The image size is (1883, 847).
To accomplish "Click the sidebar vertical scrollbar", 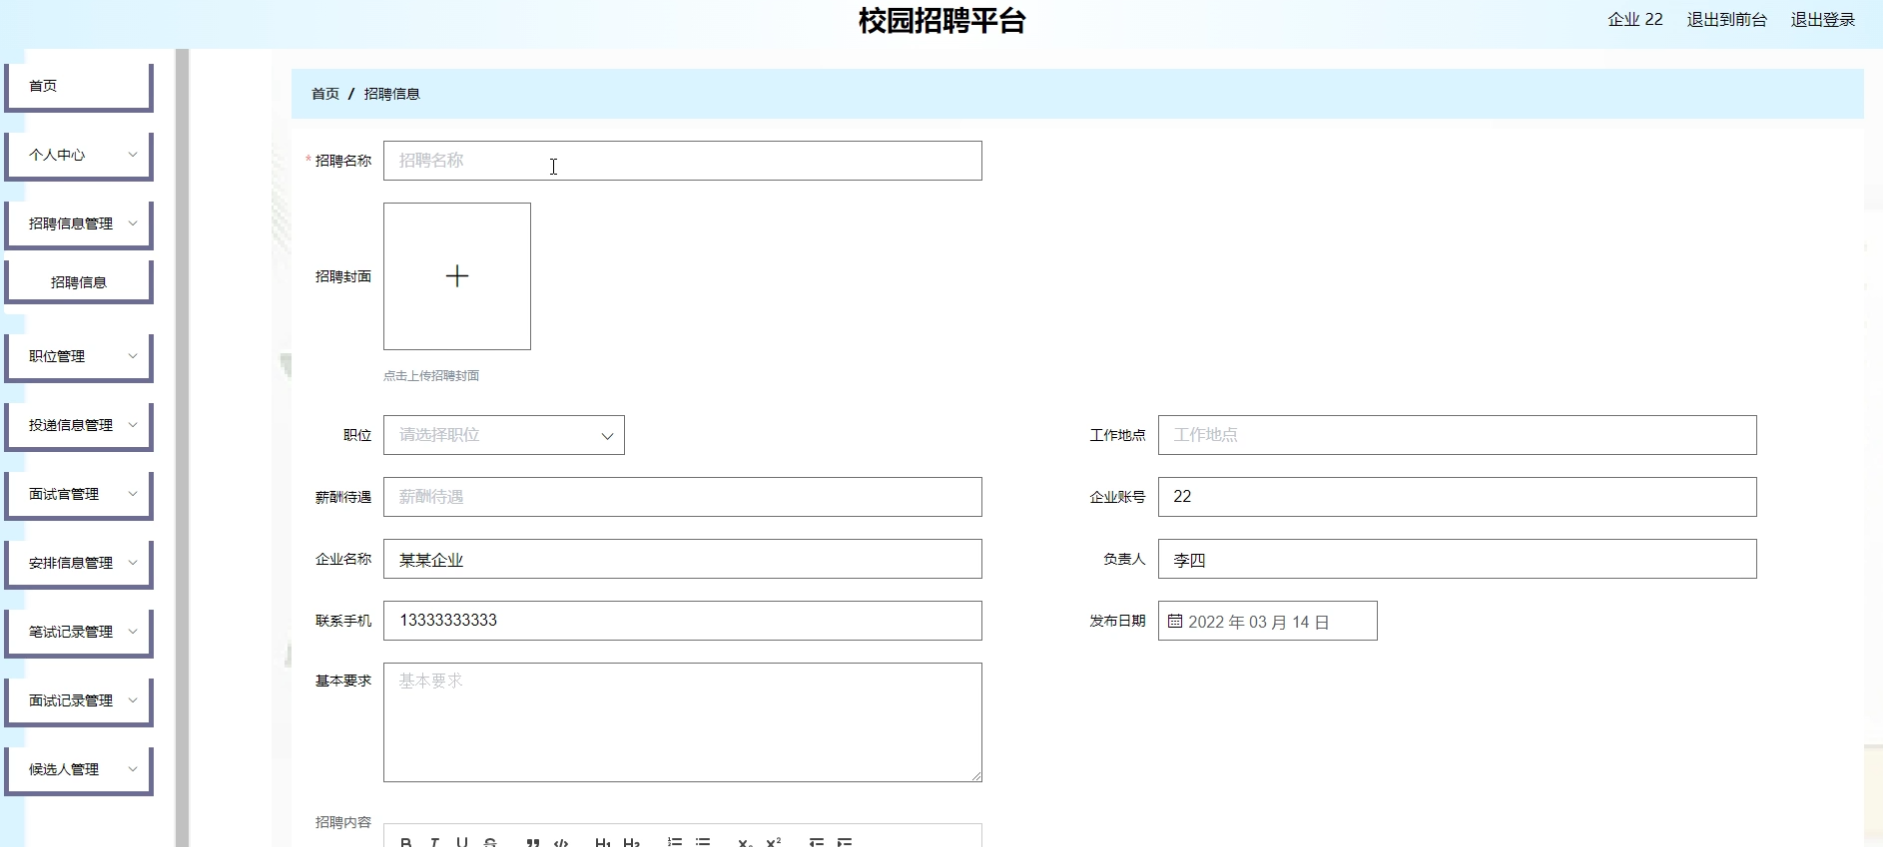I will [182, 448].
